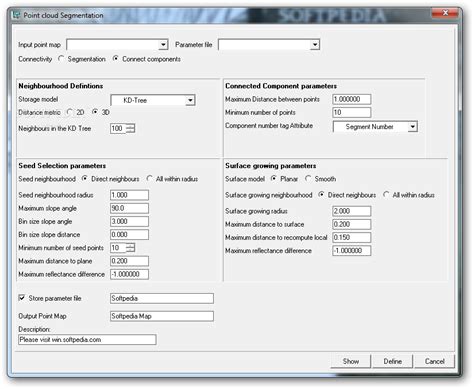Click the Define button
The width and height of the screenshot is (474, 389).
[x=393, y=361]
